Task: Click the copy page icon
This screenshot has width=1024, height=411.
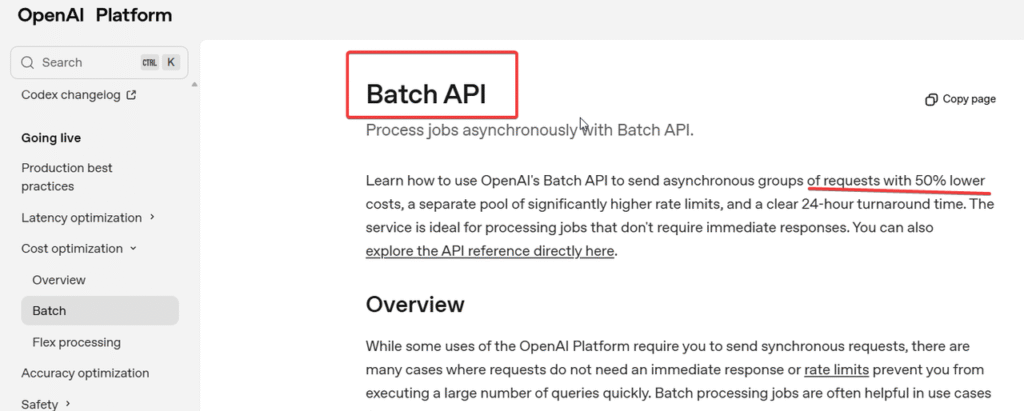Action: 932,99
